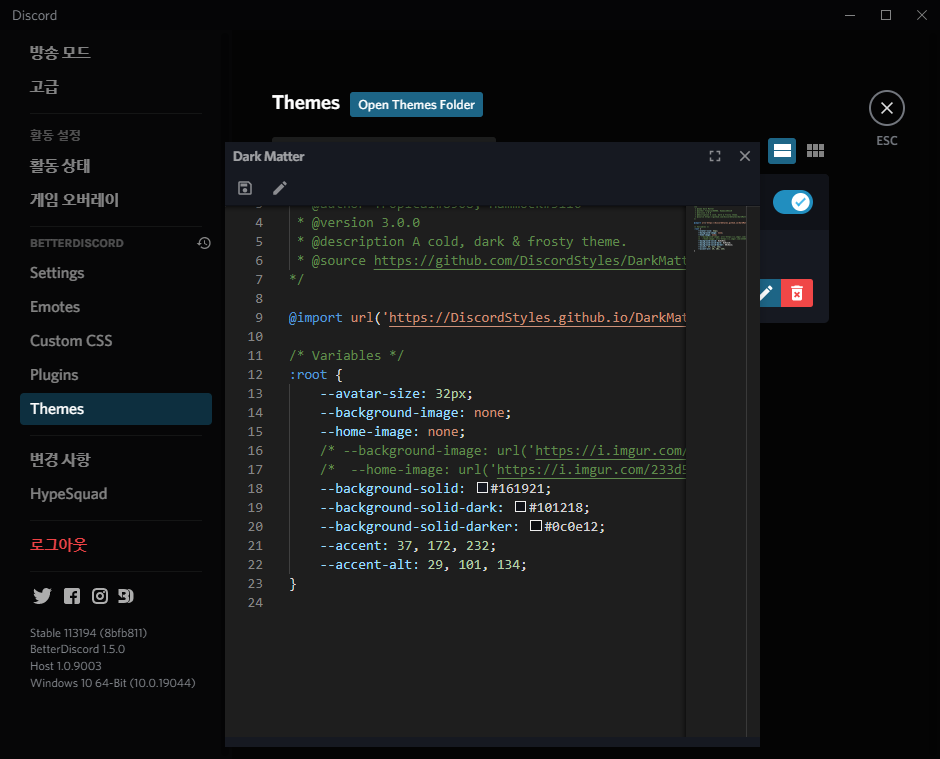Click line number 12 in gutter
Viewport: 940px width, 759px height.
coord(255,375)
